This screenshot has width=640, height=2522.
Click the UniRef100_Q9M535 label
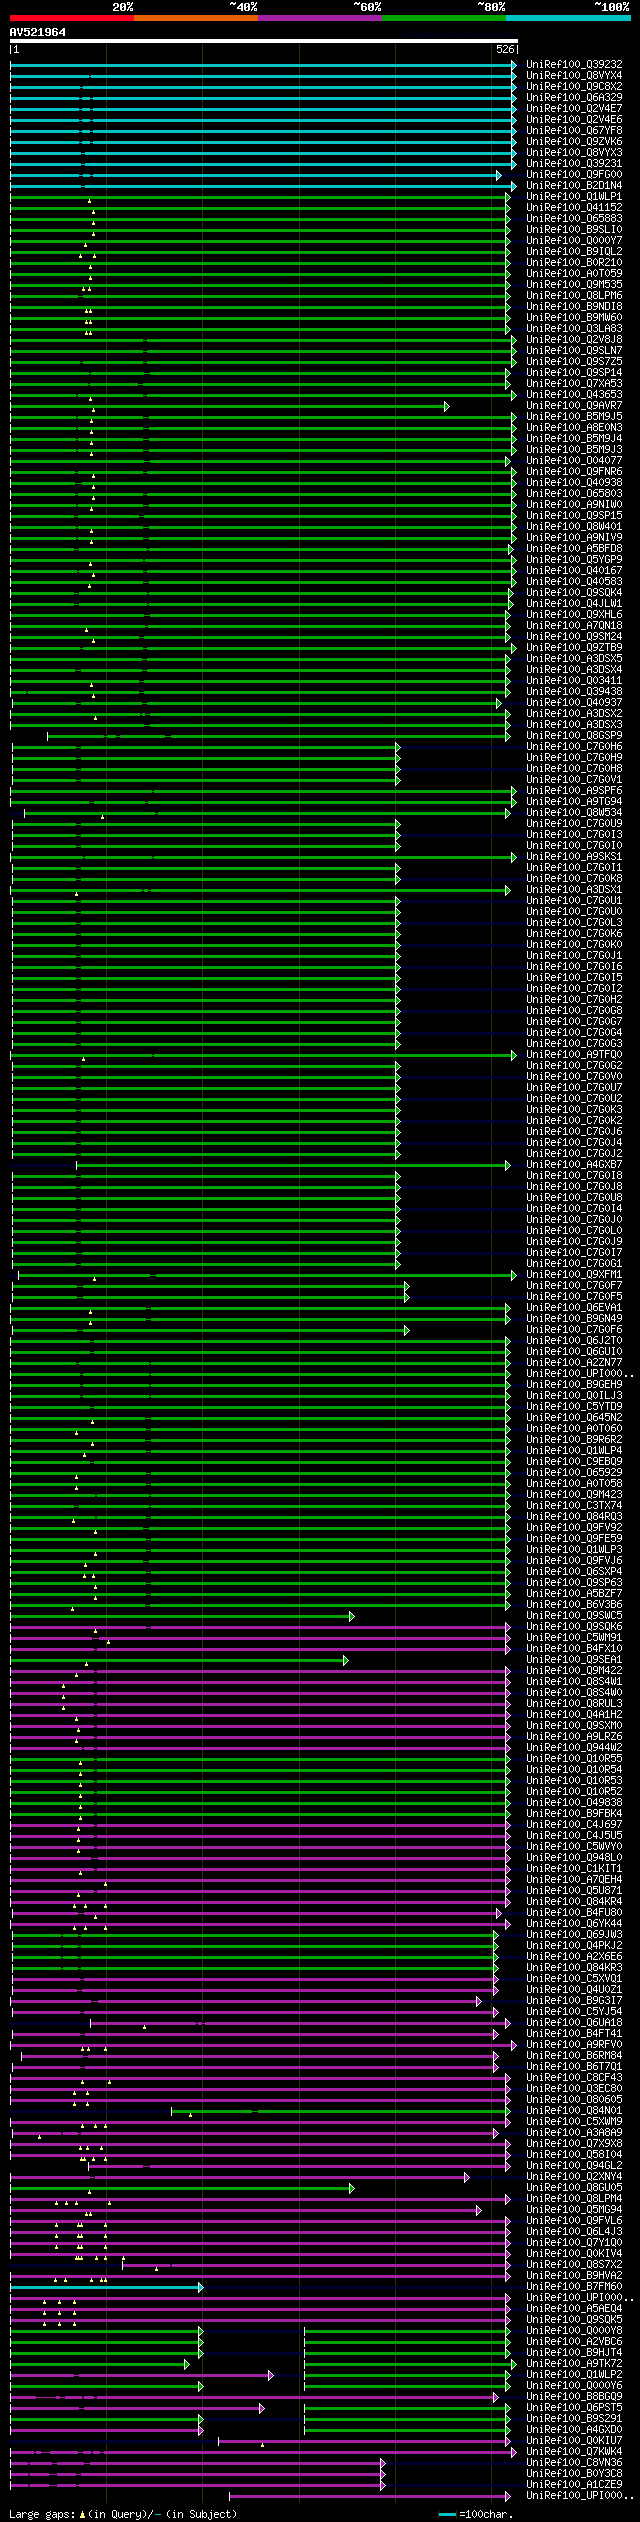click(x=574, y=285)
